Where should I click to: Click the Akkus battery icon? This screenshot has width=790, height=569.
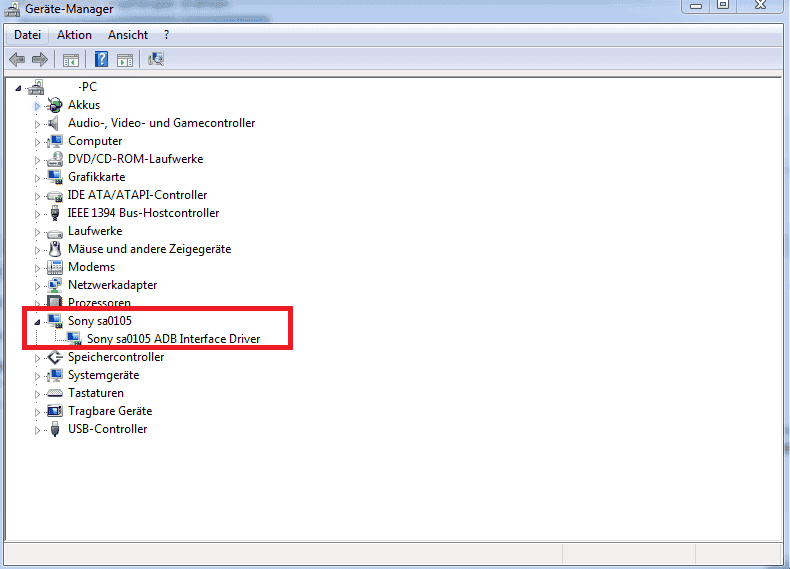[54, 105]
